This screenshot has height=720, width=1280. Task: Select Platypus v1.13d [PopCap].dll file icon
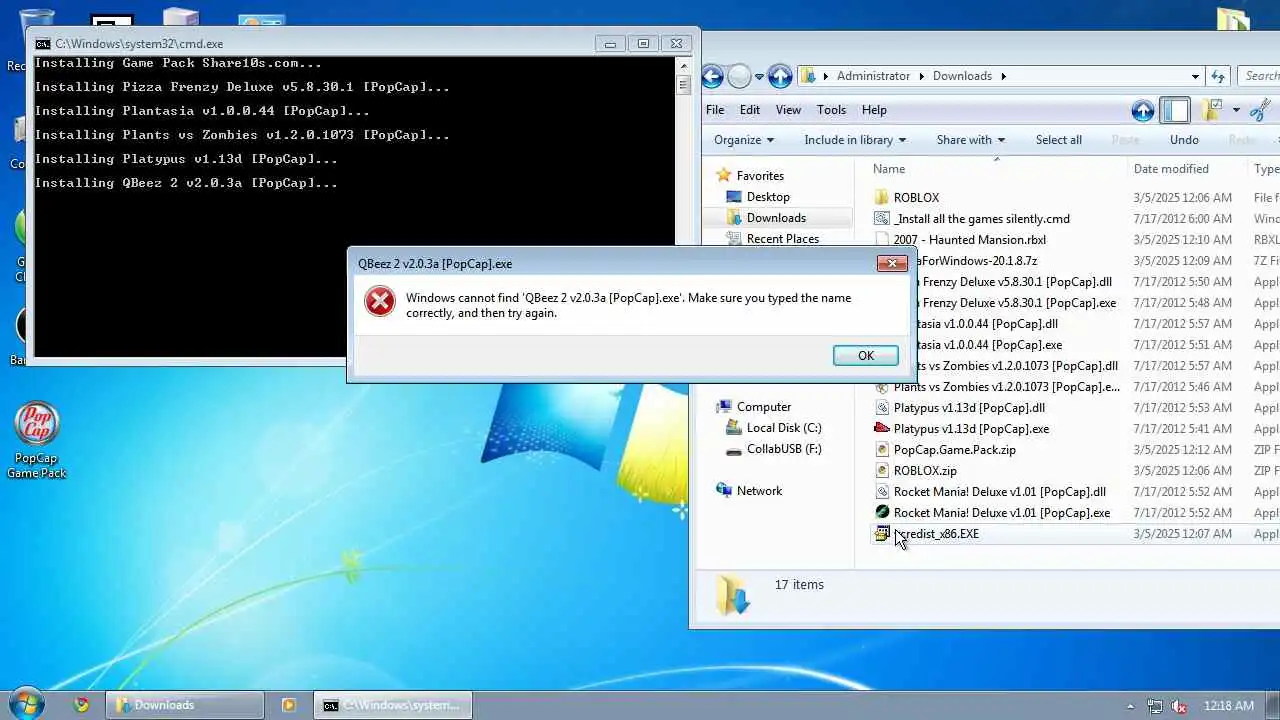coord(882,408)
